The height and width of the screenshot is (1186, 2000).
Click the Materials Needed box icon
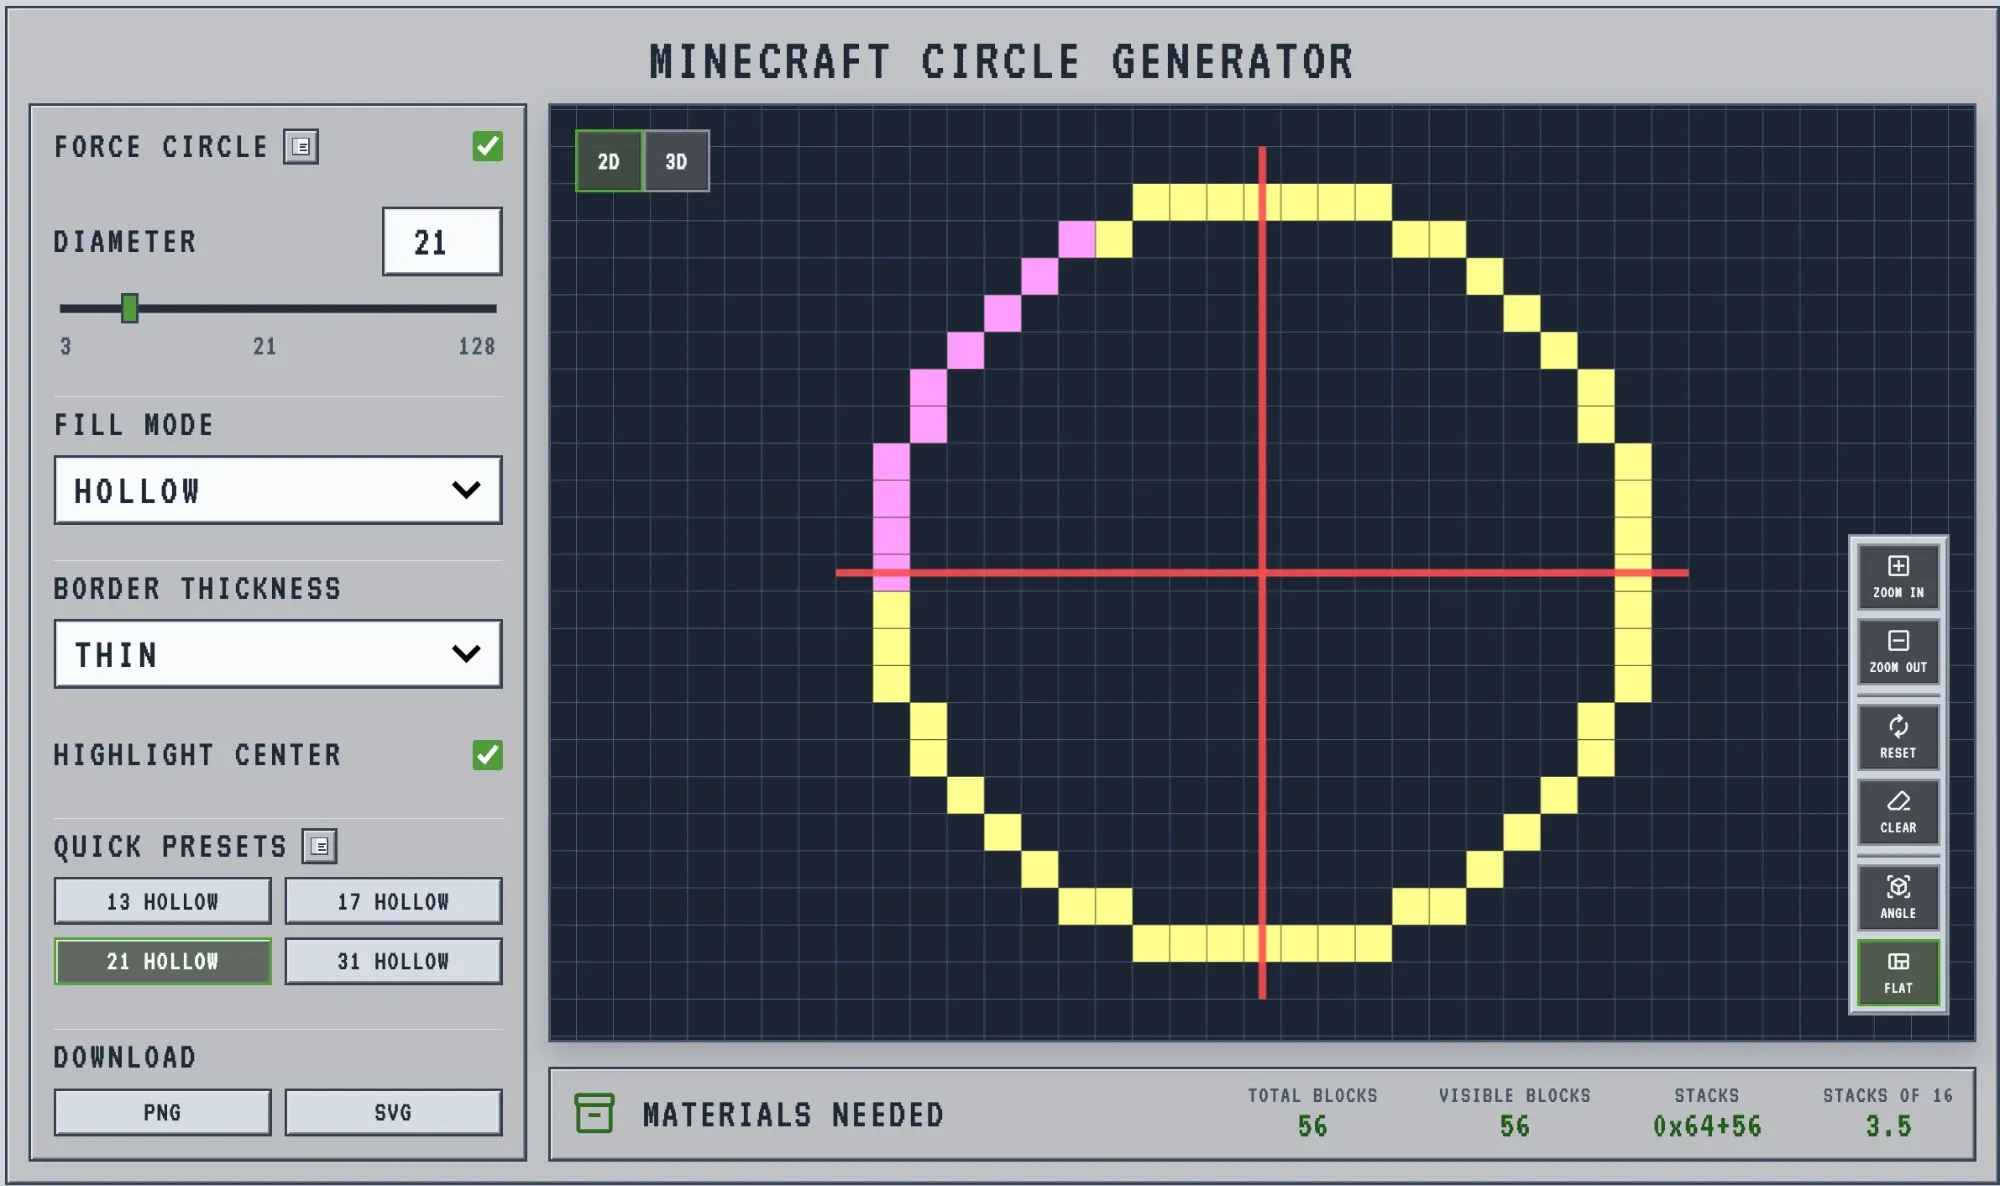594,1113
